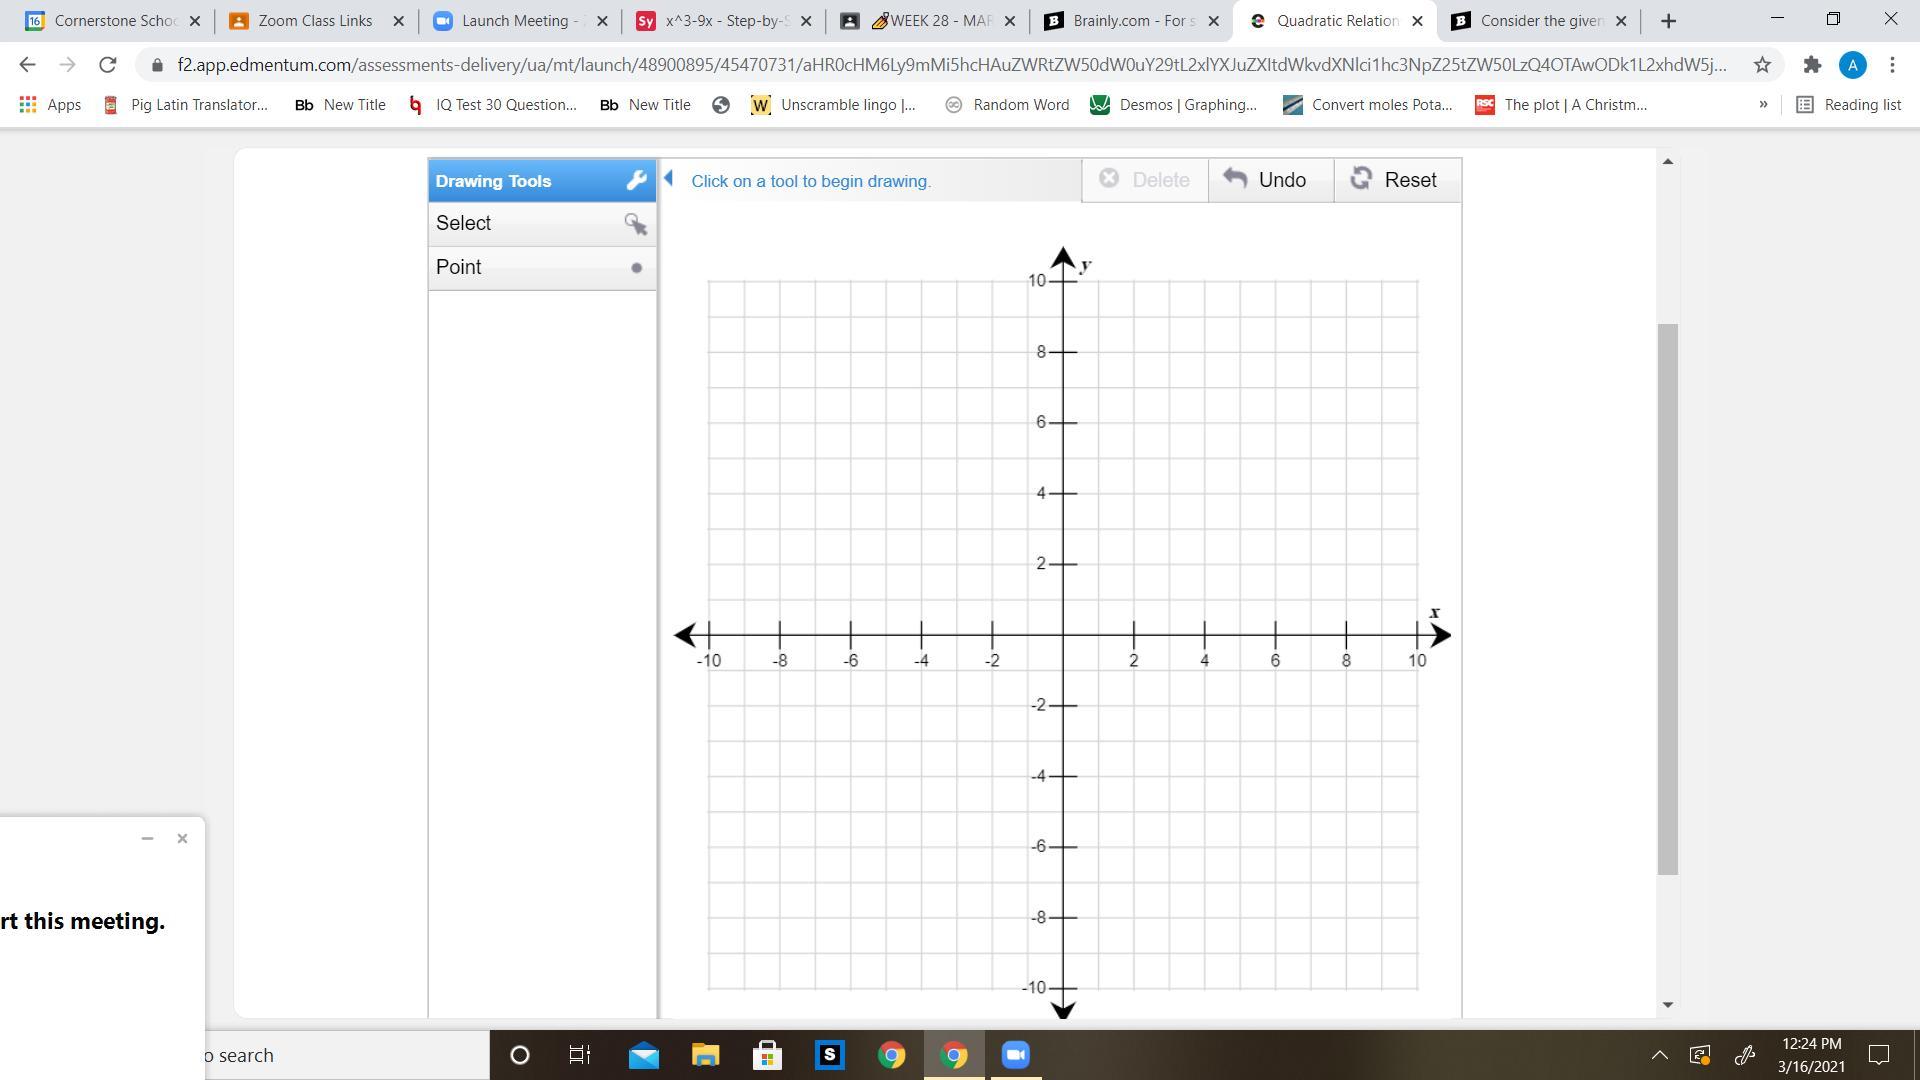Switch to Zoom Class Links tab
This screenshot has height=1080, width=1920.
click(314, 20)
